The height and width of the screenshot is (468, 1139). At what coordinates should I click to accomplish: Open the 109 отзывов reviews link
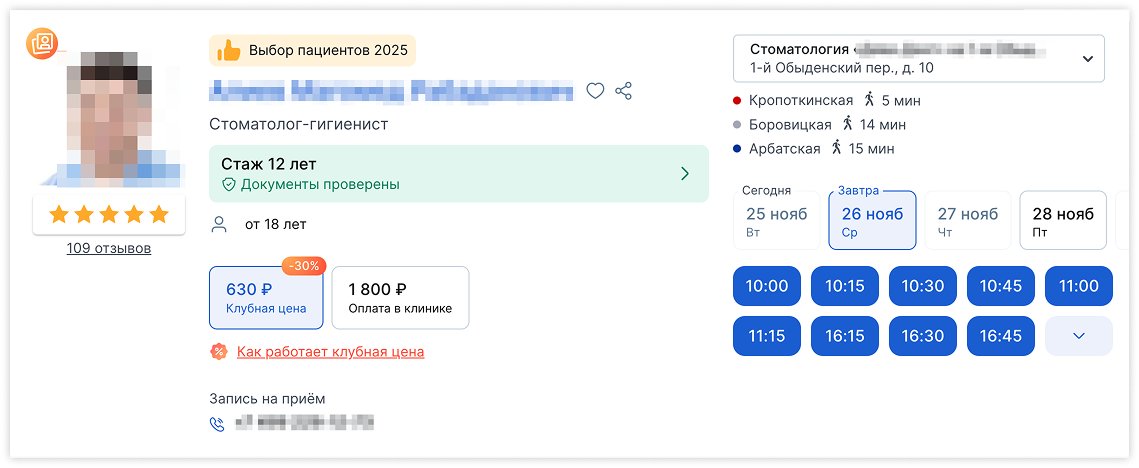109,248
